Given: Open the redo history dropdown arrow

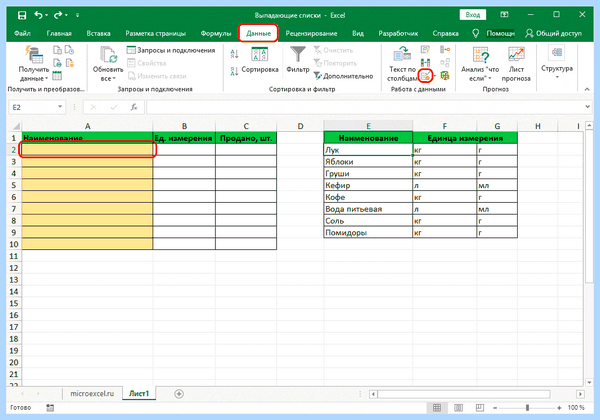Looking at the screenshot, I should 66,15.
